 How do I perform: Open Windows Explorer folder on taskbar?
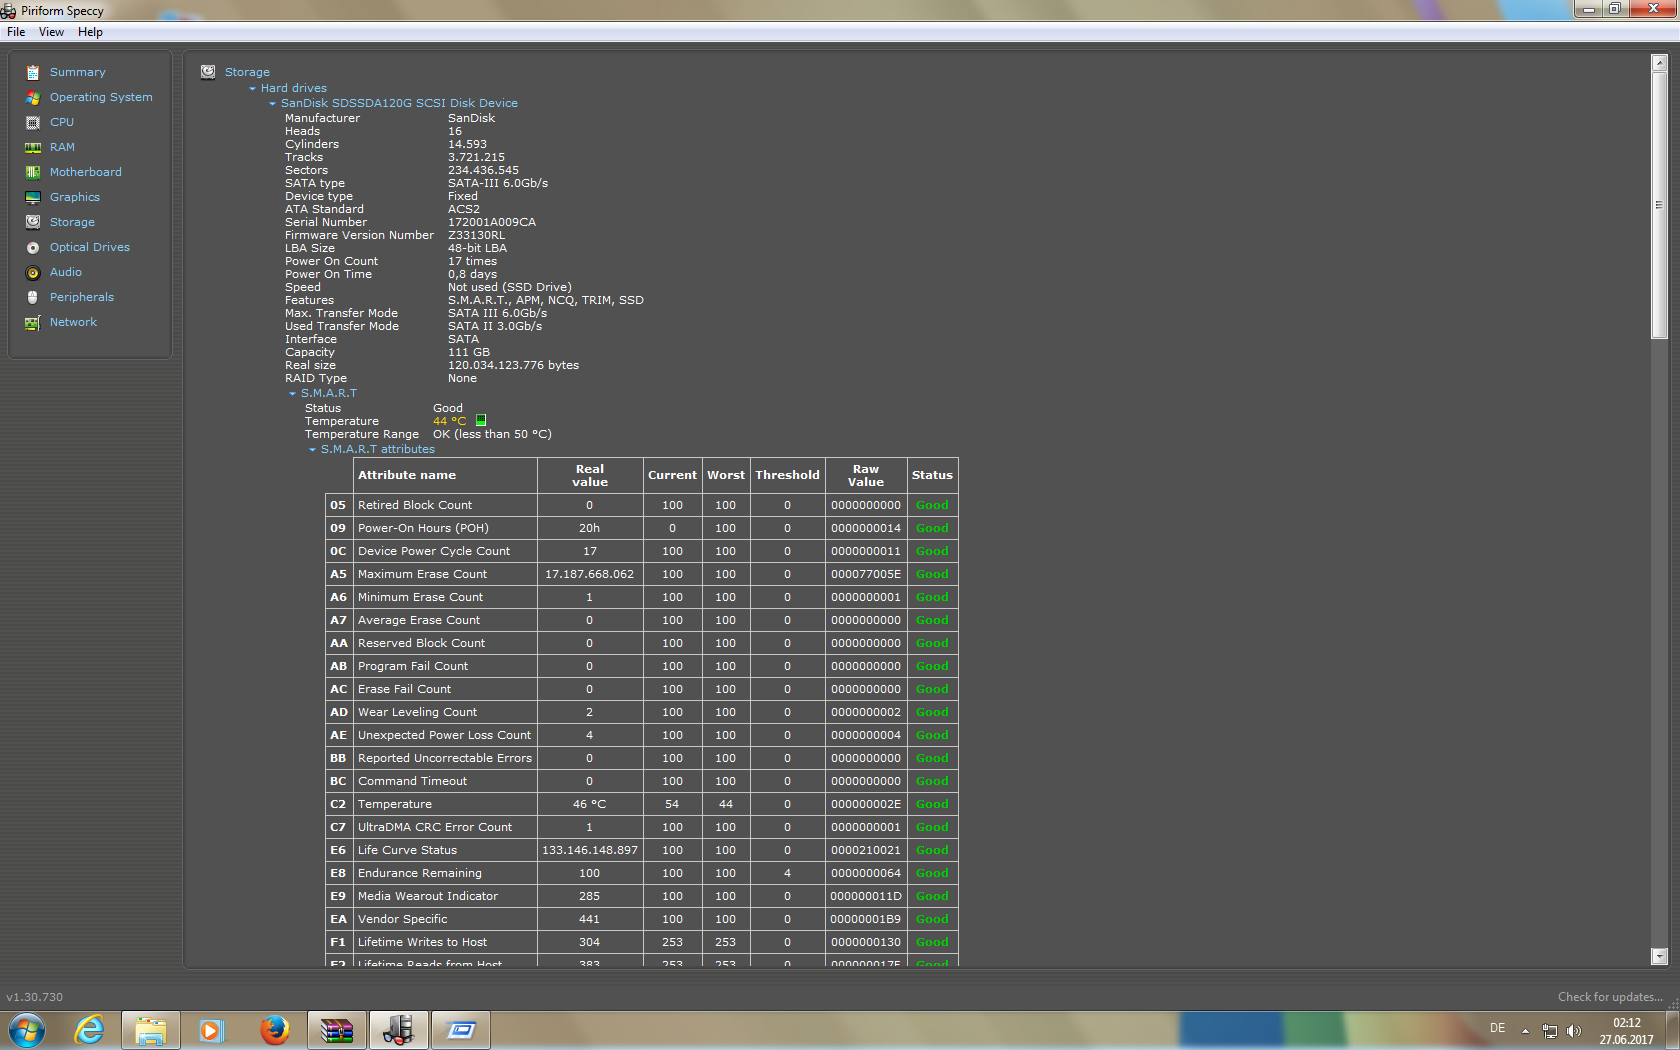[x=151, y=1029]
